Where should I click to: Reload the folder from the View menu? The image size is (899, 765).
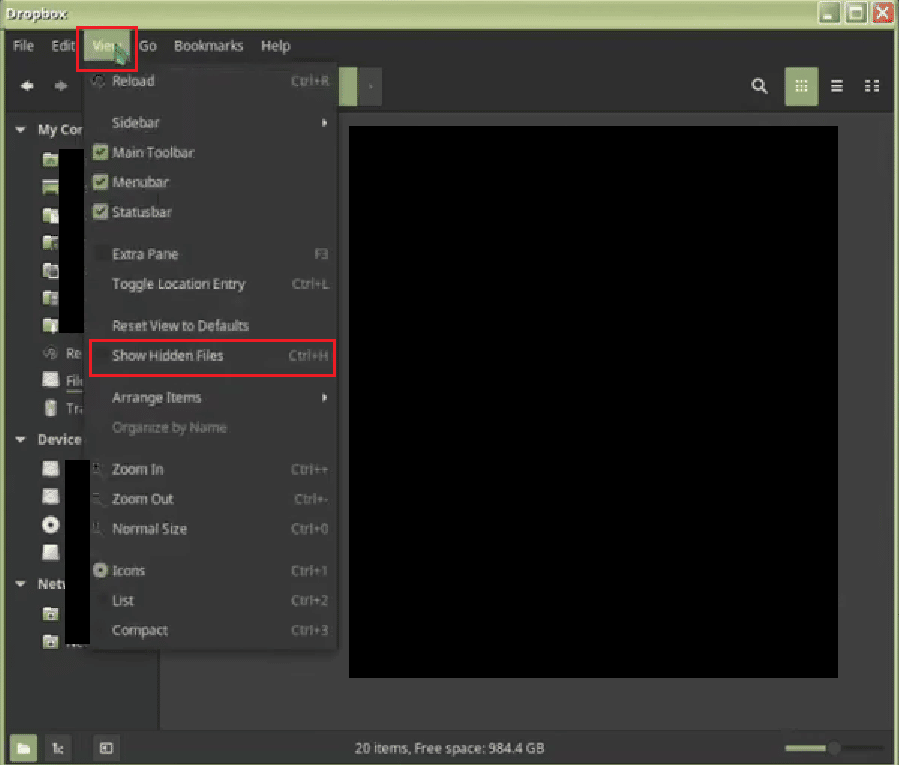[x=213, y=81]
